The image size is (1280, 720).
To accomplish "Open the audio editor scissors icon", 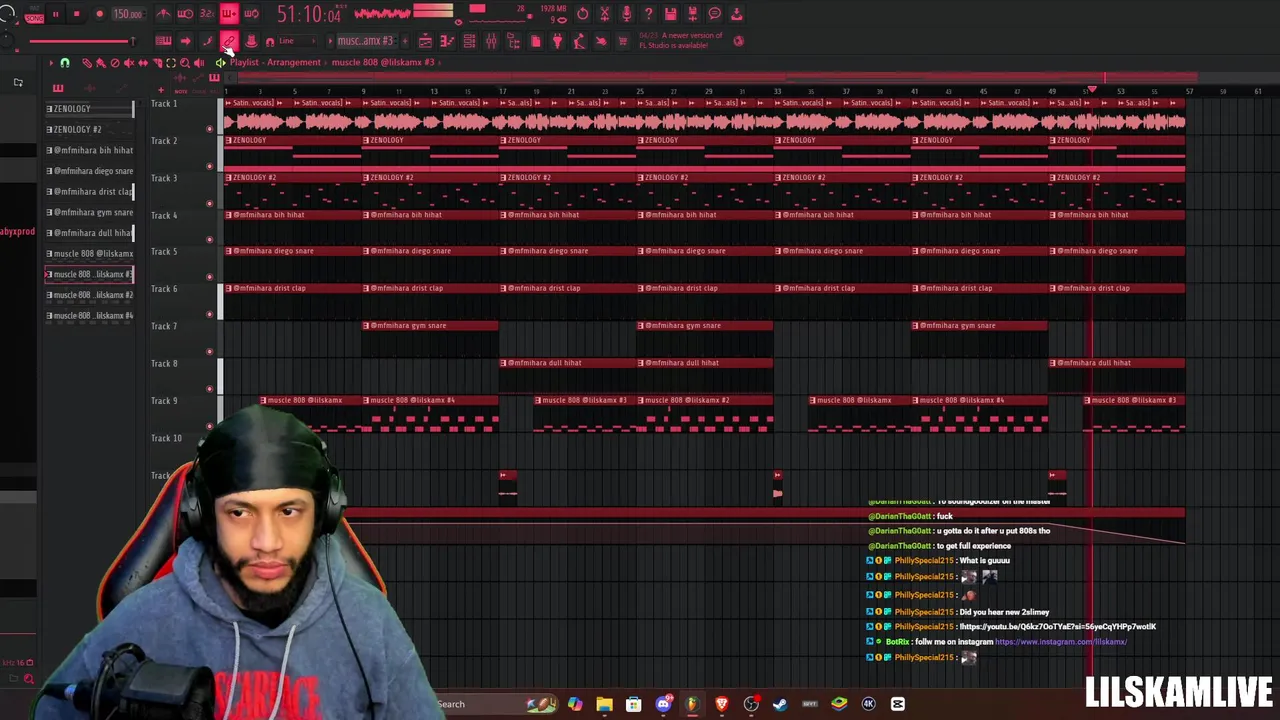I will [x=605, y=14].
